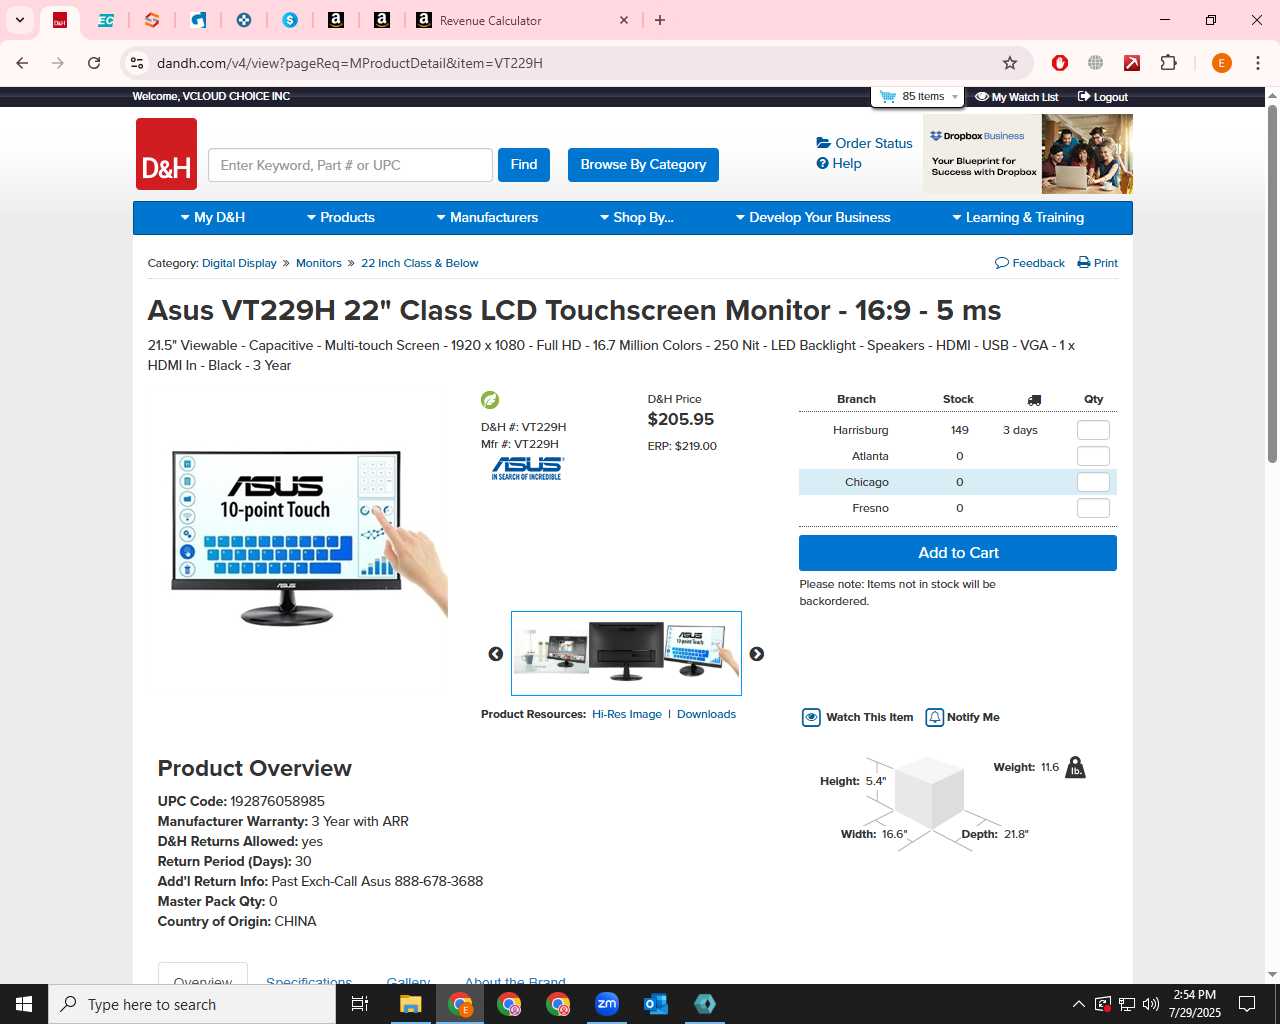Open the Monitors breadcrumb

click(319, 263)
